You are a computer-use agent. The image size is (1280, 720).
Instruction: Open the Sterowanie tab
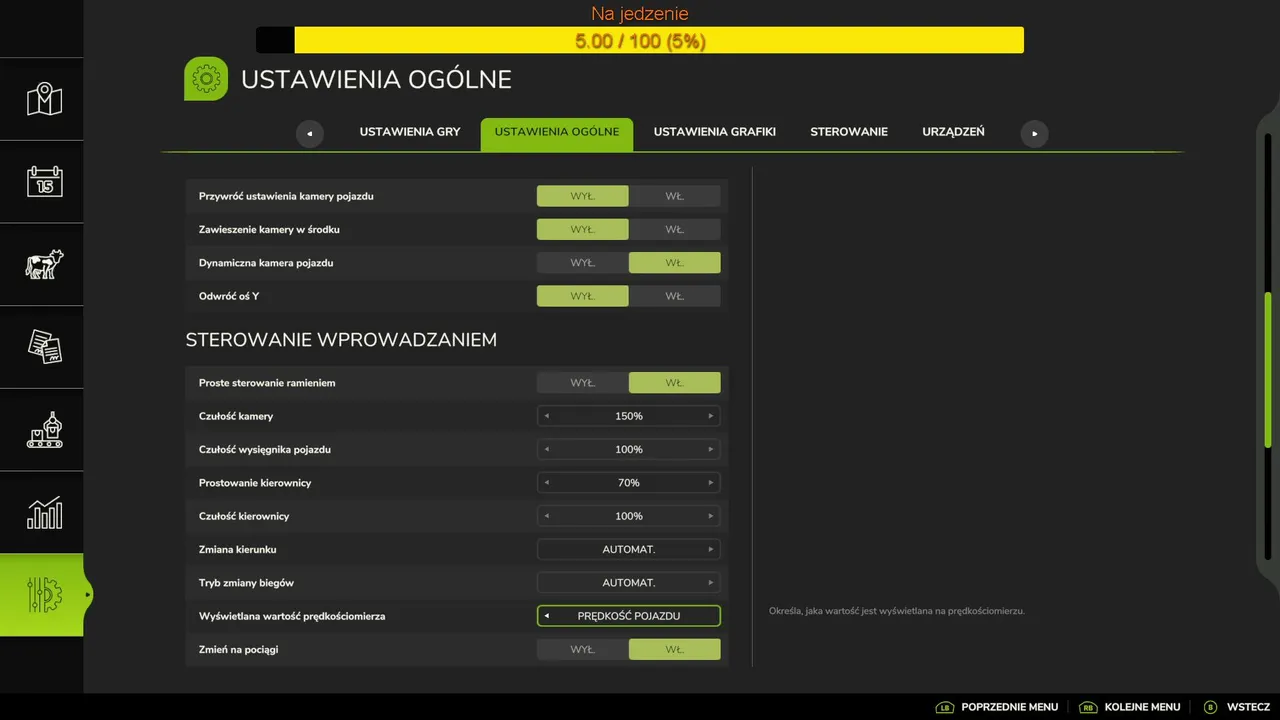click(849, 132)
